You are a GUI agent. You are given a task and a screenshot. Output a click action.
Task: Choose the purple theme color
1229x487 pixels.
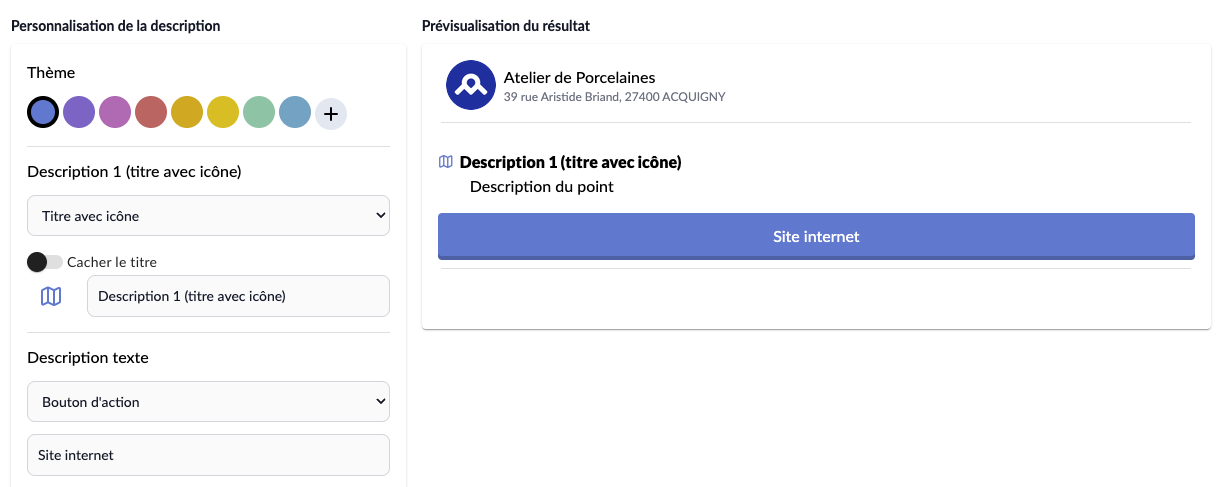coord(79,113)
